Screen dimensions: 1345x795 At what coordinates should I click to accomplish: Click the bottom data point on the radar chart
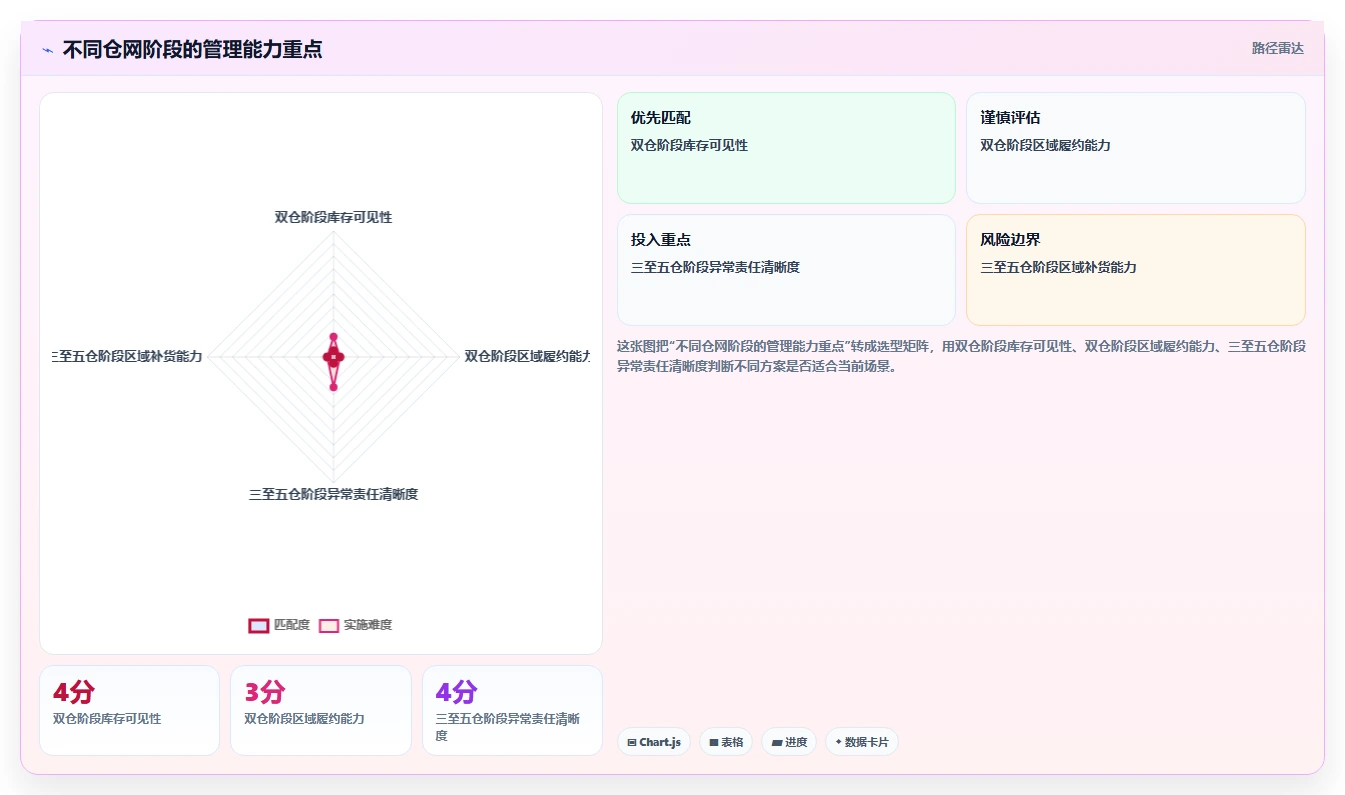pos(333,386)
